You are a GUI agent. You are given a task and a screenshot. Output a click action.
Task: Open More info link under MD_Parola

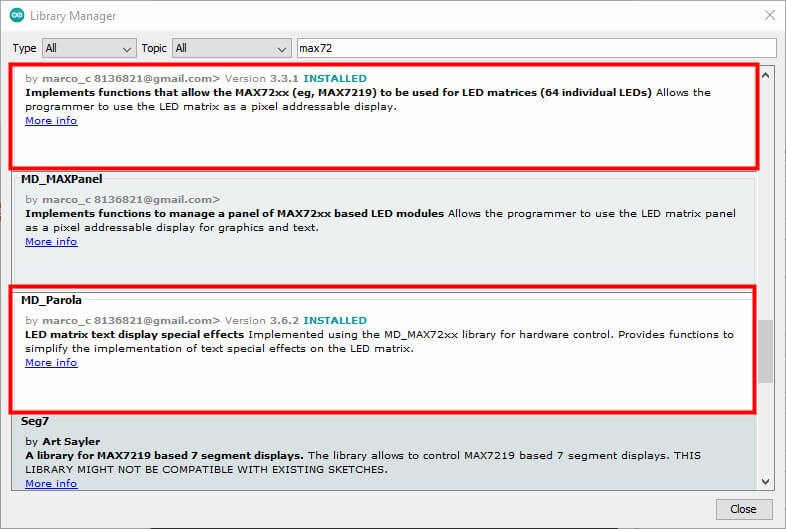pos(51,363)
